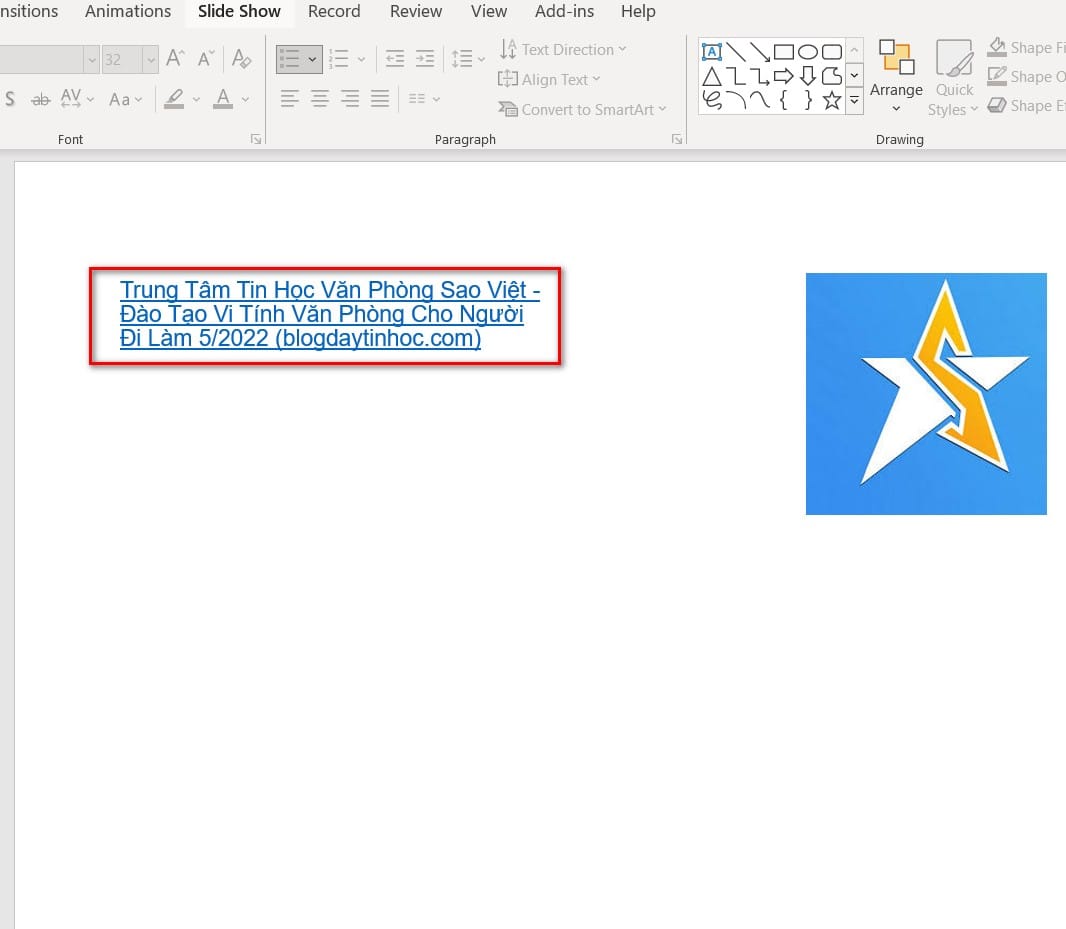The width and height of the screenshot is (1066, 929).
Task: Choose the Rounded Rectangle shape
Action: (x=831, y=52)
